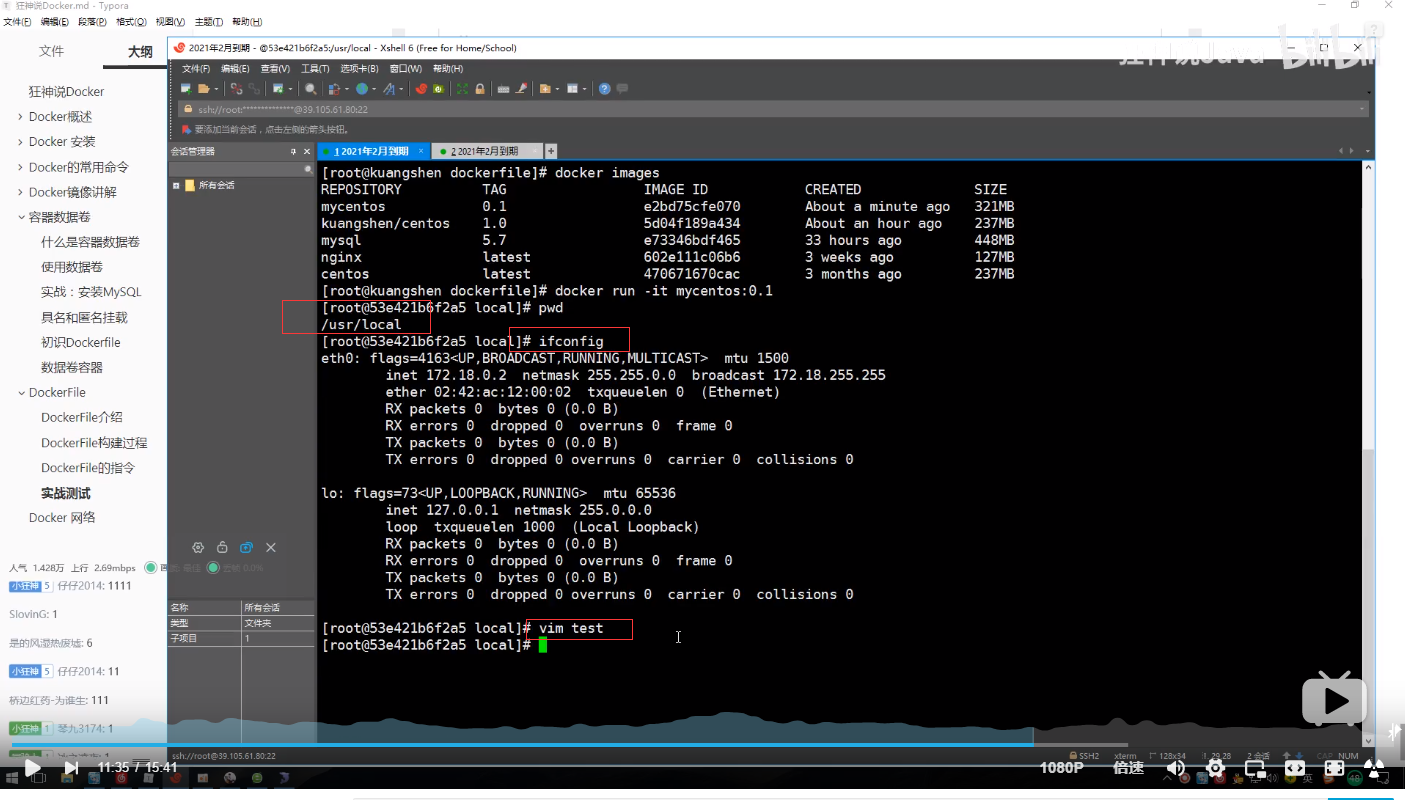Switch to Typora 文件 sidebar tab

(51, 51)
